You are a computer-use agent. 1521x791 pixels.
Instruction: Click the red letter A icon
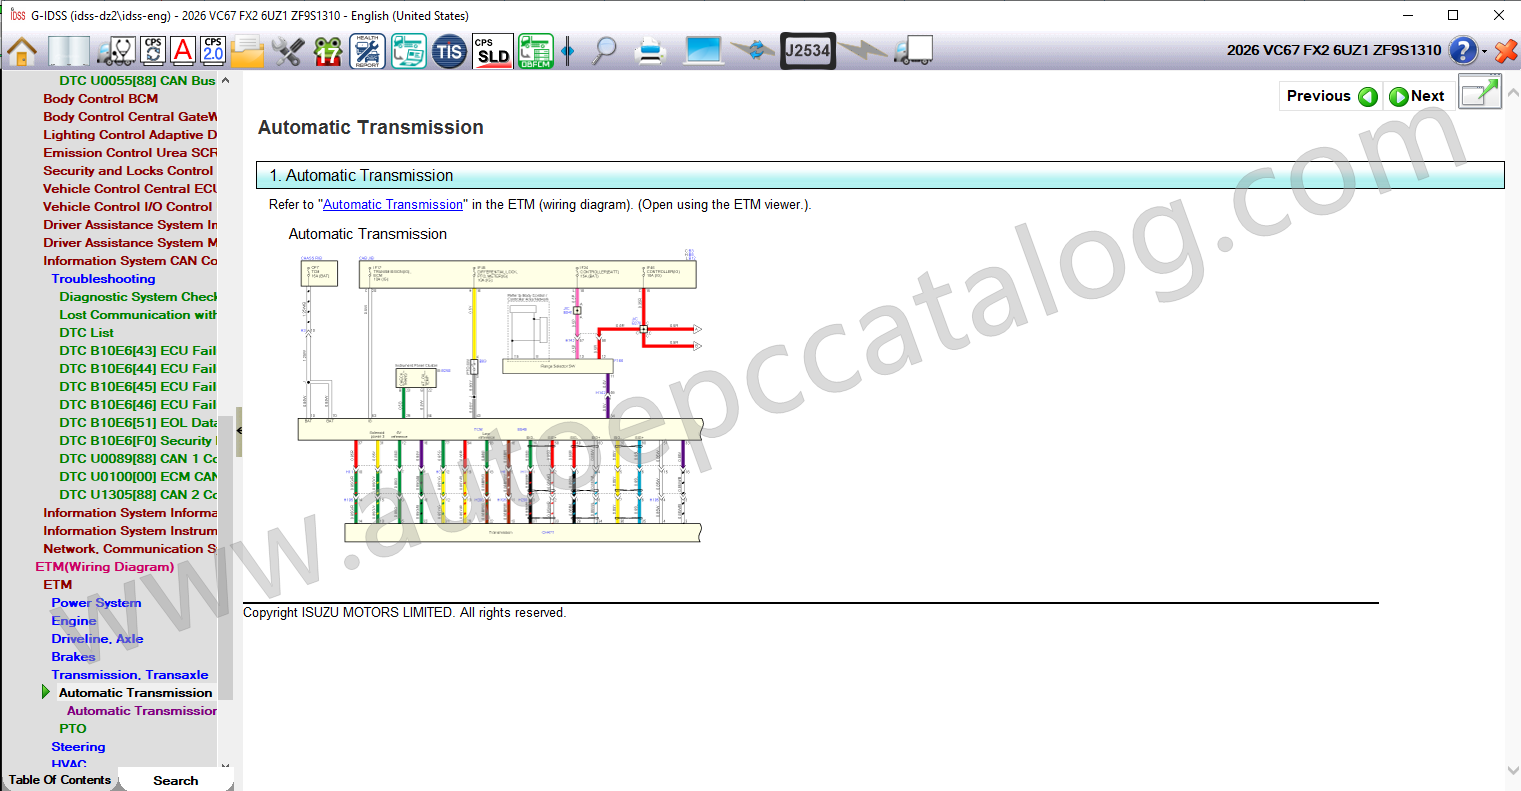(183, 51)
